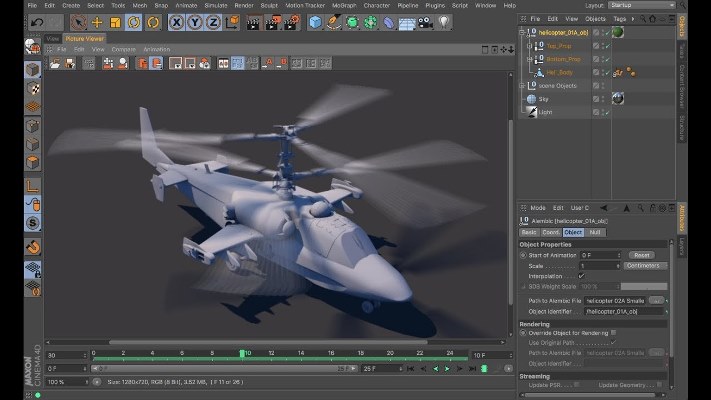Screen dimensions: 711x400
Task: Click the Reset button in Object Properties
Action: [x=642, y=255]
